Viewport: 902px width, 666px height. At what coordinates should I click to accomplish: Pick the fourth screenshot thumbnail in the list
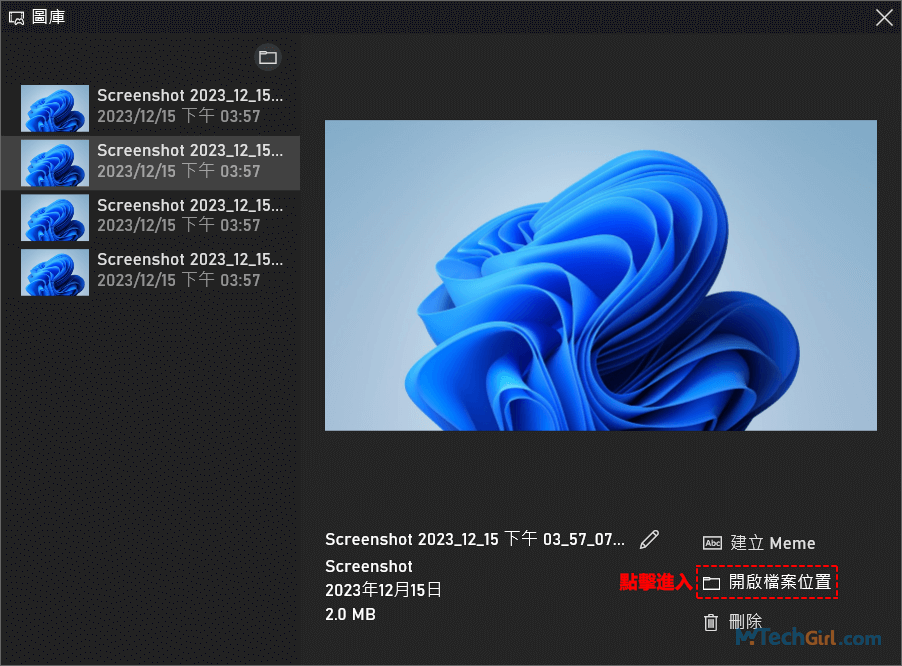pos(55,272)
